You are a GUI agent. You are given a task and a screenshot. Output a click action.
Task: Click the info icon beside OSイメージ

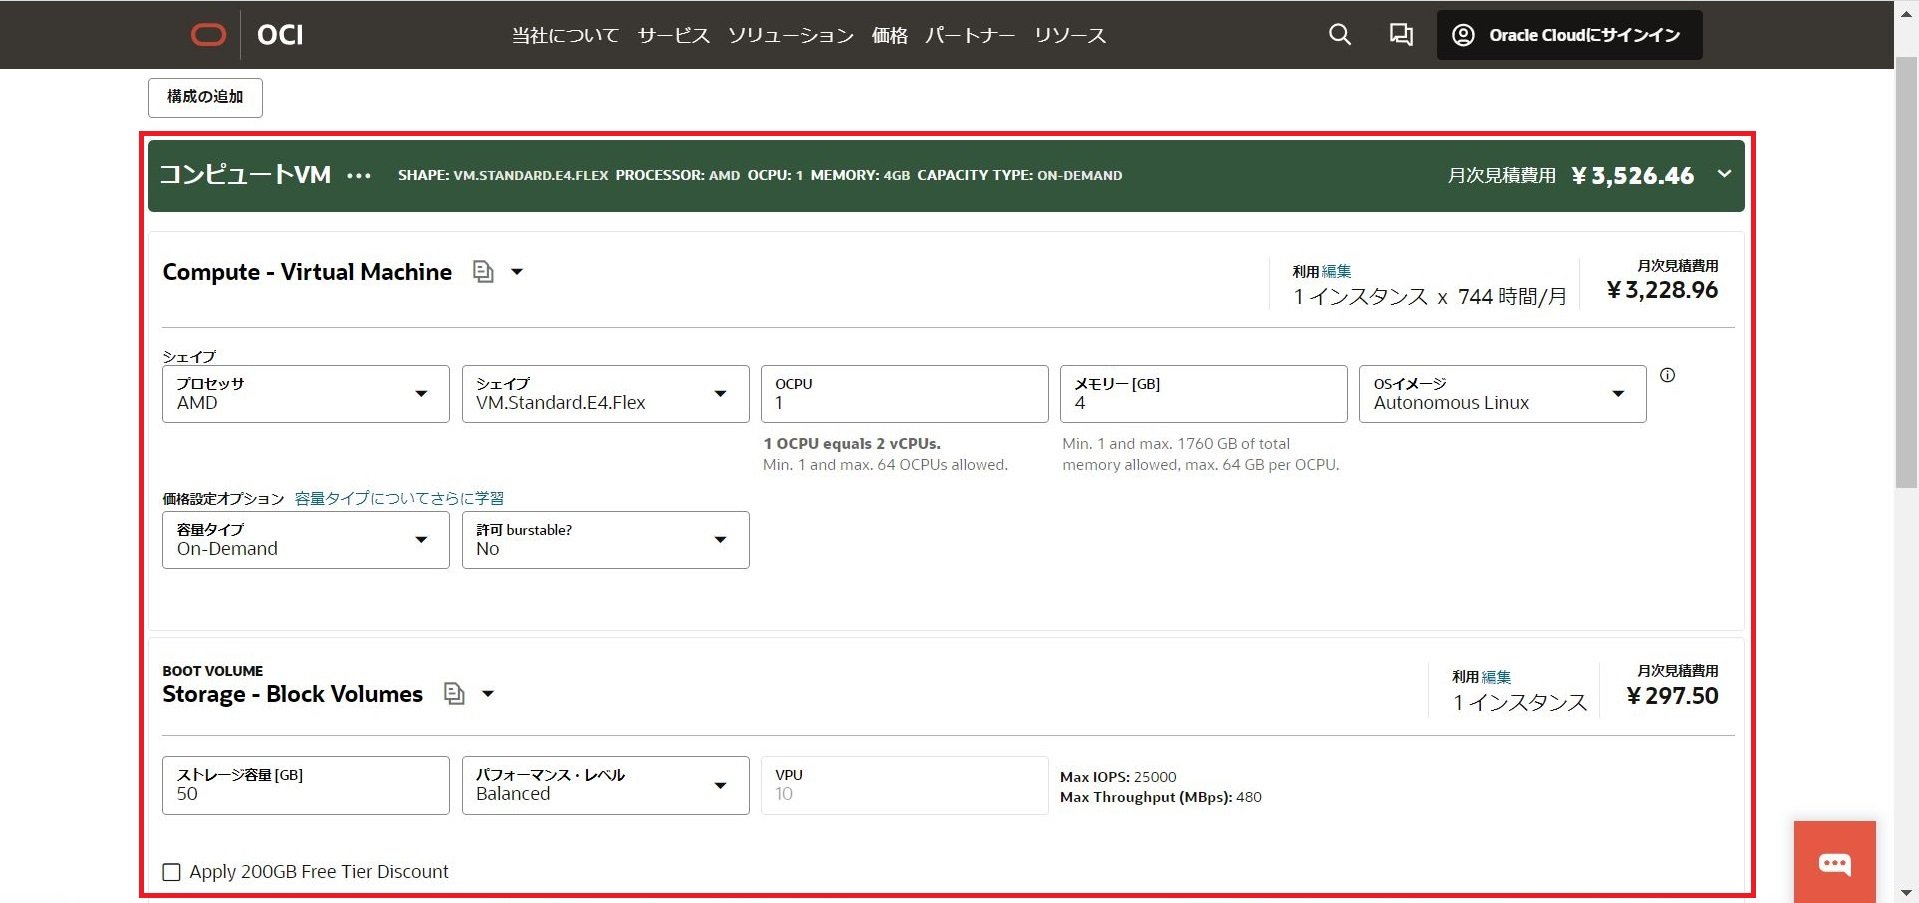(x=1667, y=376)
